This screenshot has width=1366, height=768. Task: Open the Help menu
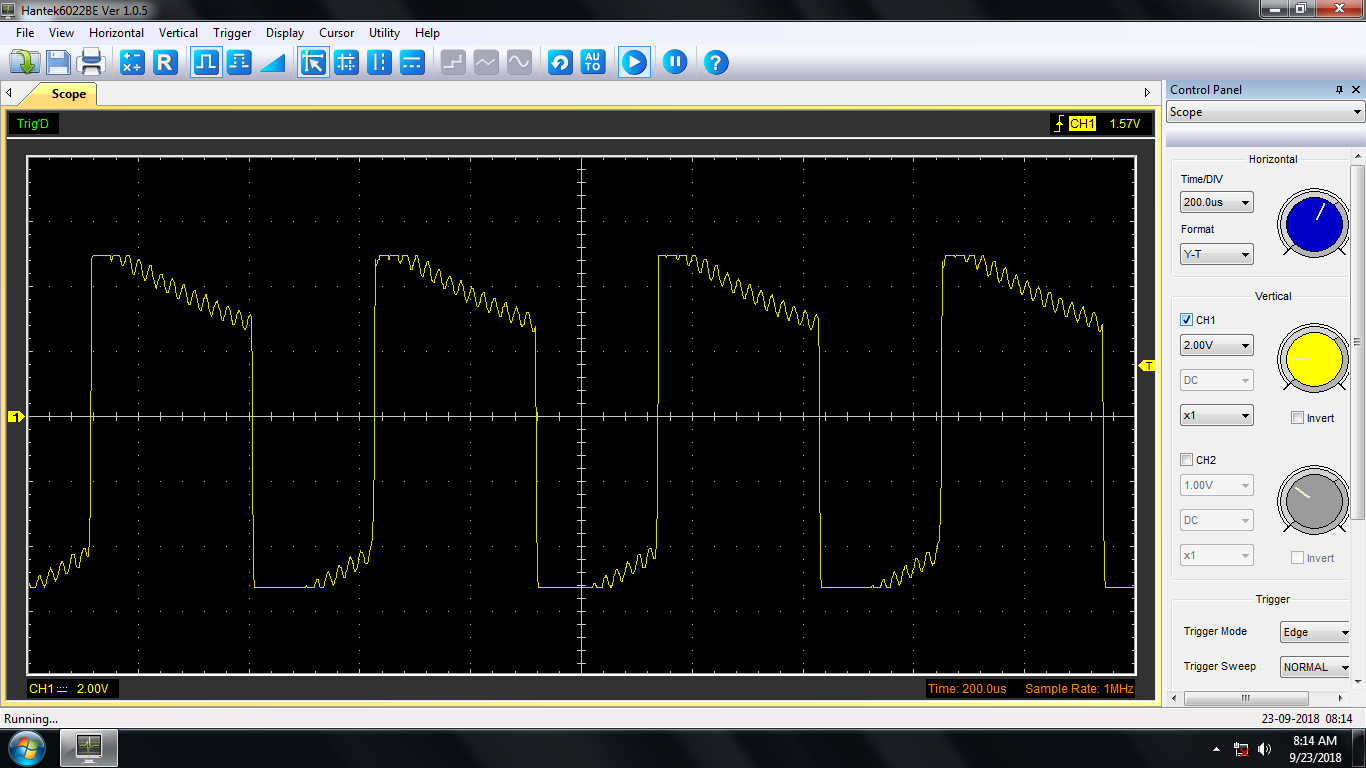(427, 33)
